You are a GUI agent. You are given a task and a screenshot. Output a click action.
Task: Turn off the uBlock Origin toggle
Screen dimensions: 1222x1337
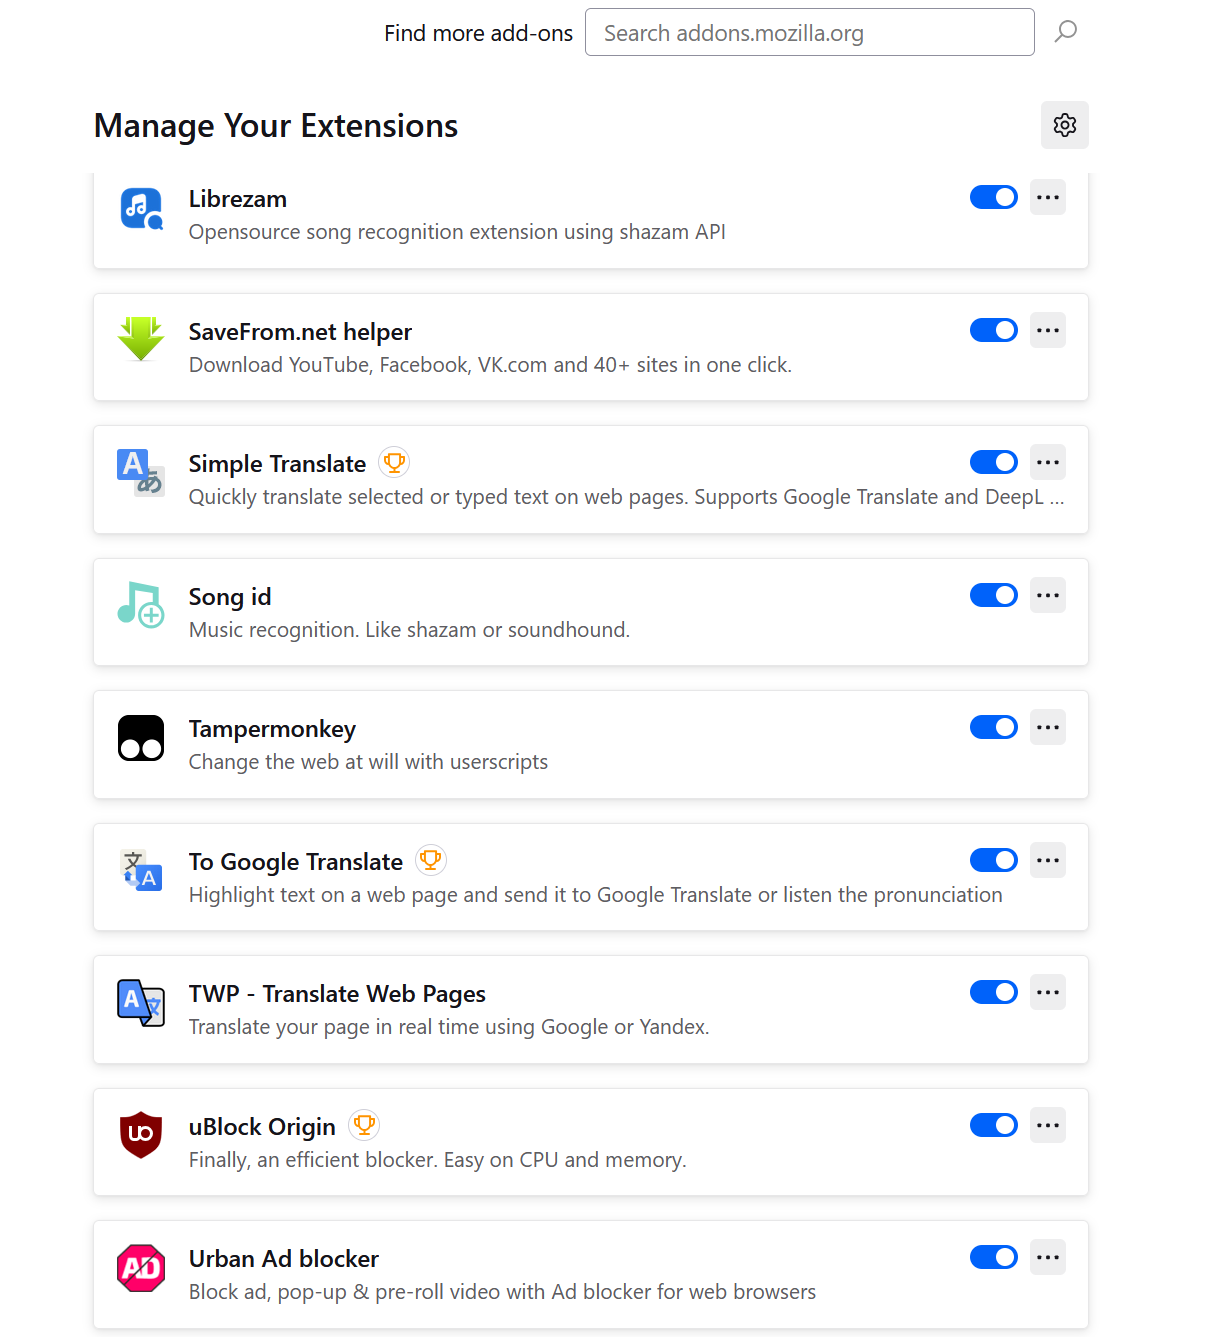coord(993,1125)
